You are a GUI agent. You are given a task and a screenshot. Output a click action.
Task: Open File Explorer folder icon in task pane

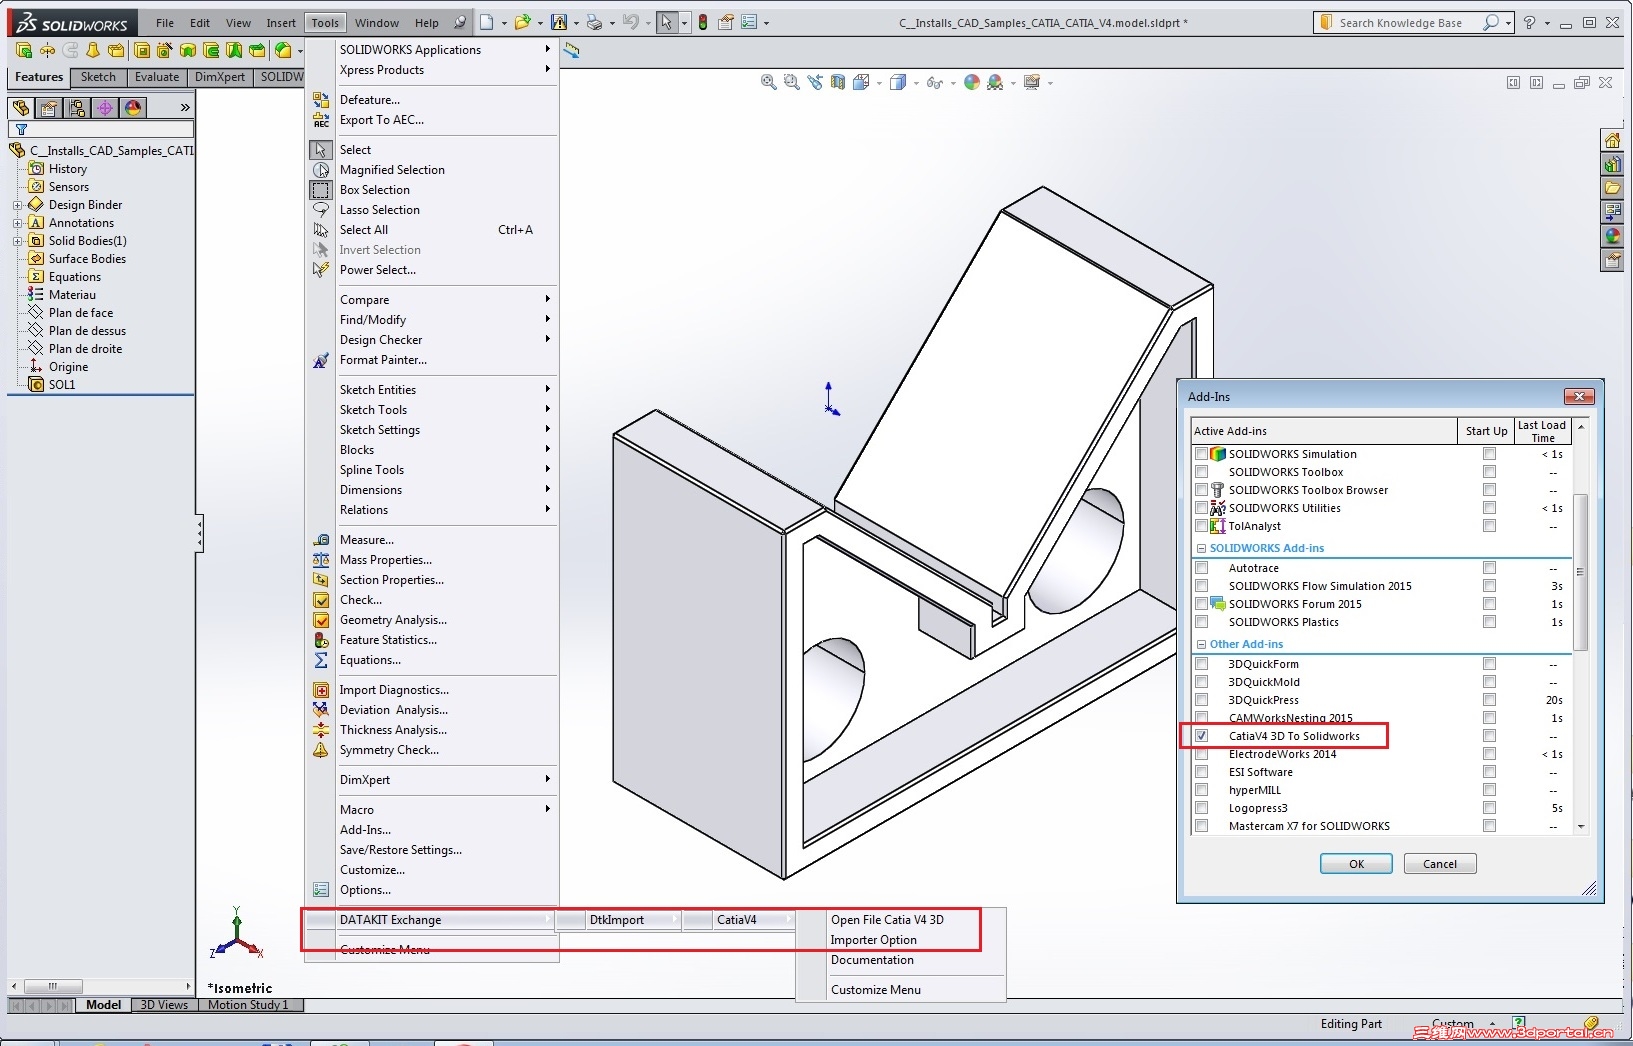click(1612, 188)
